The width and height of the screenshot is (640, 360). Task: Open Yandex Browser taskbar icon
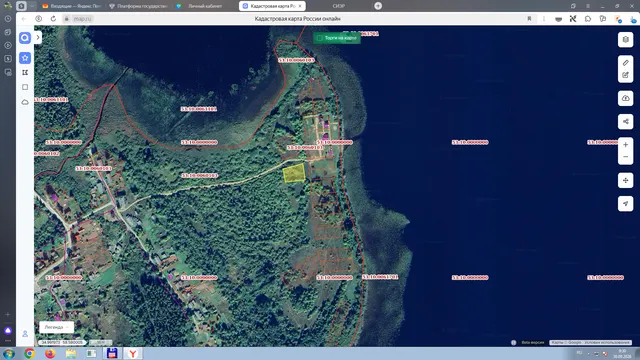click(x=133, y=353)
